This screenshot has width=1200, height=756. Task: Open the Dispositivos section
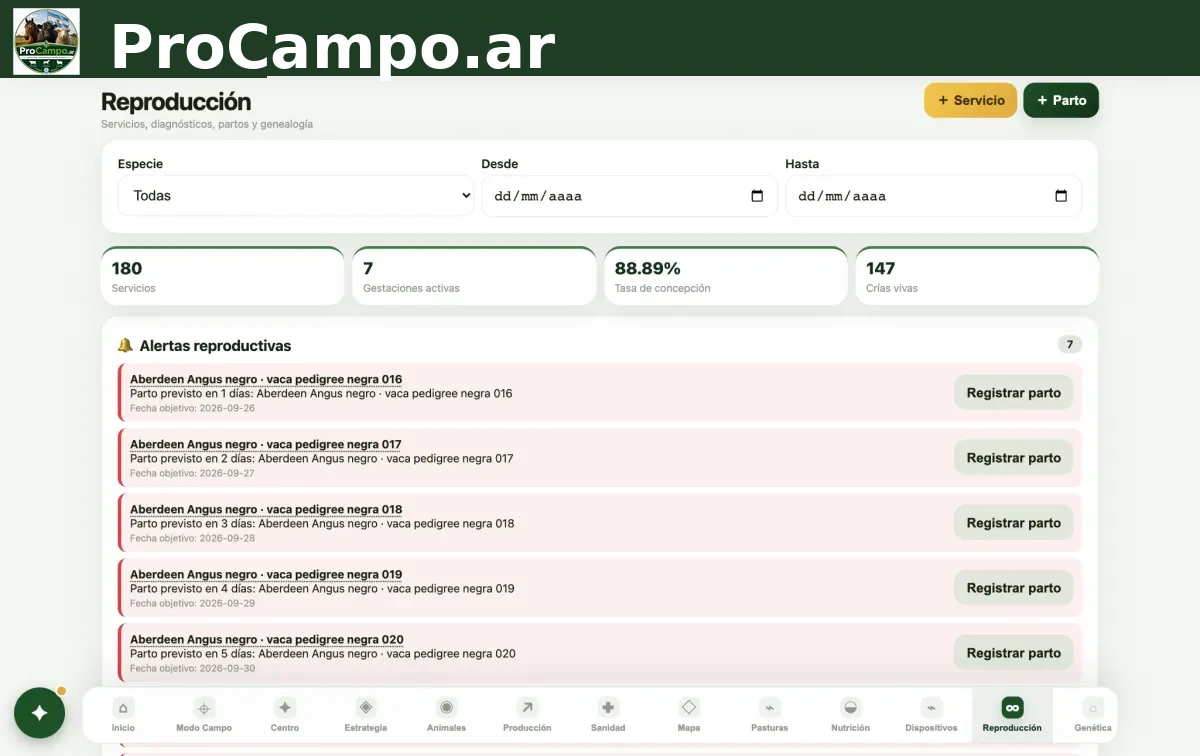coord(931,715)
